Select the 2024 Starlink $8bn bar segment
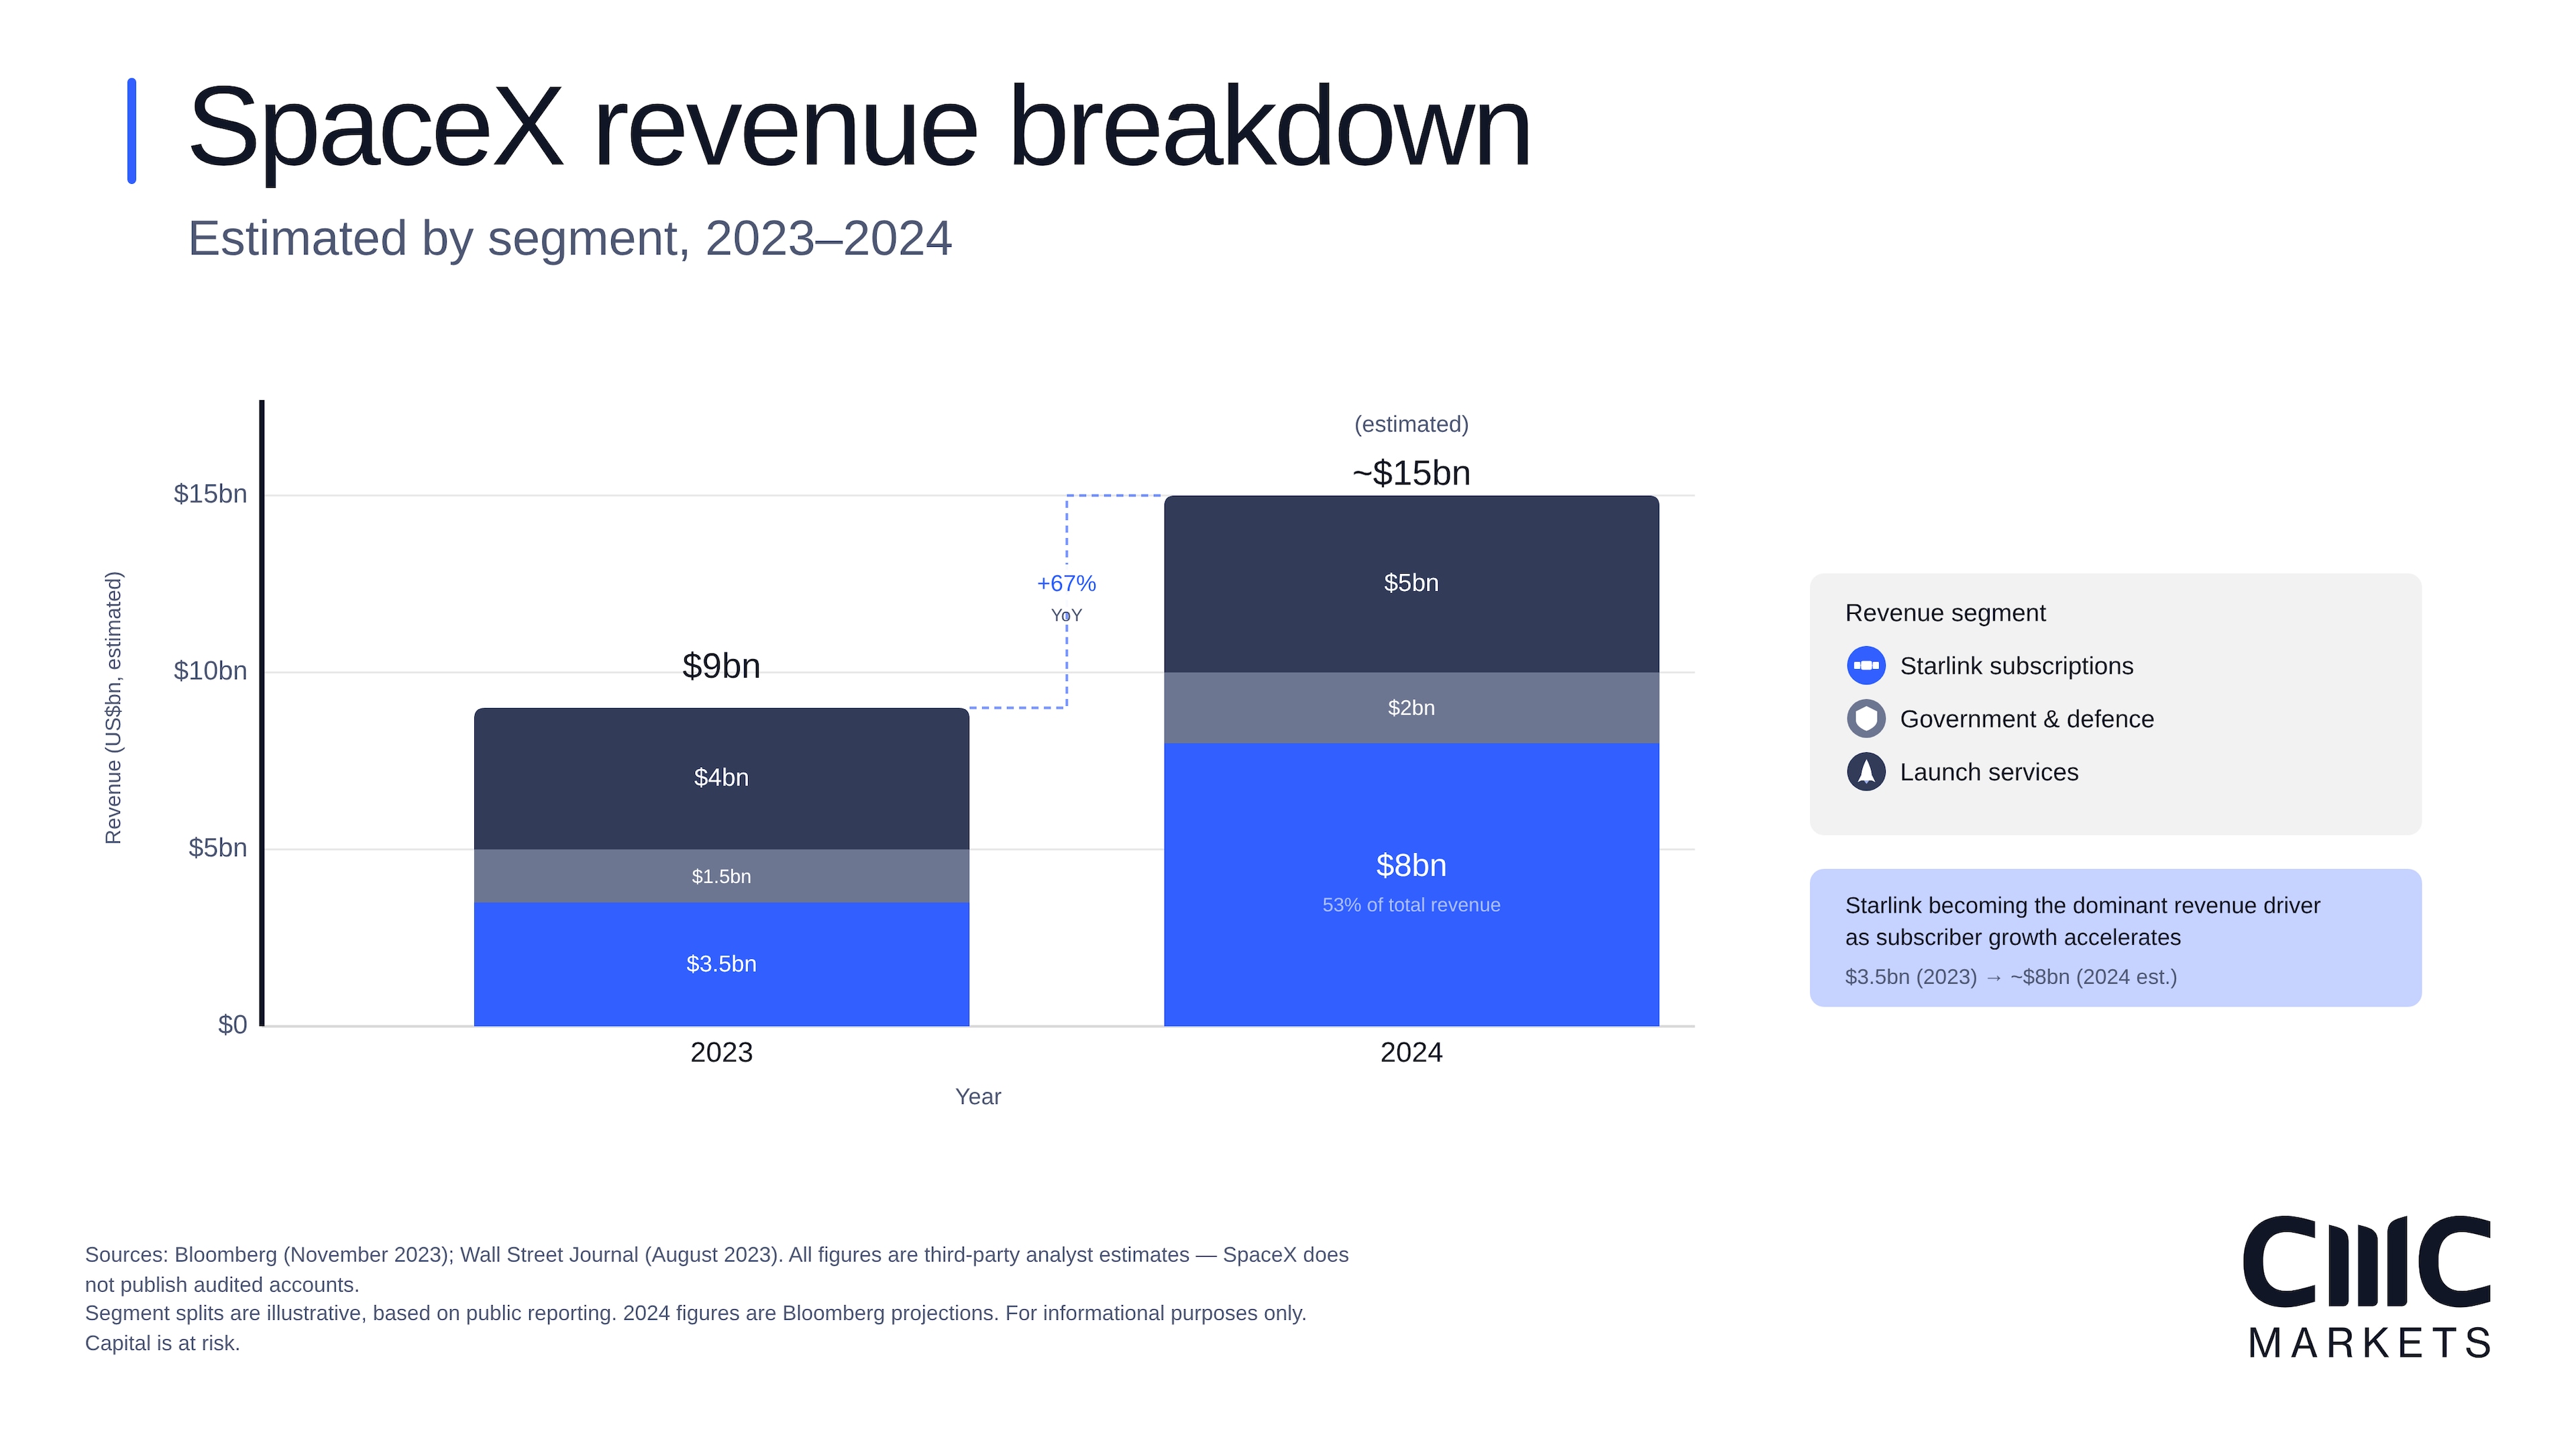This screenshot has height=1444, width=2576. click(1411, 884)
